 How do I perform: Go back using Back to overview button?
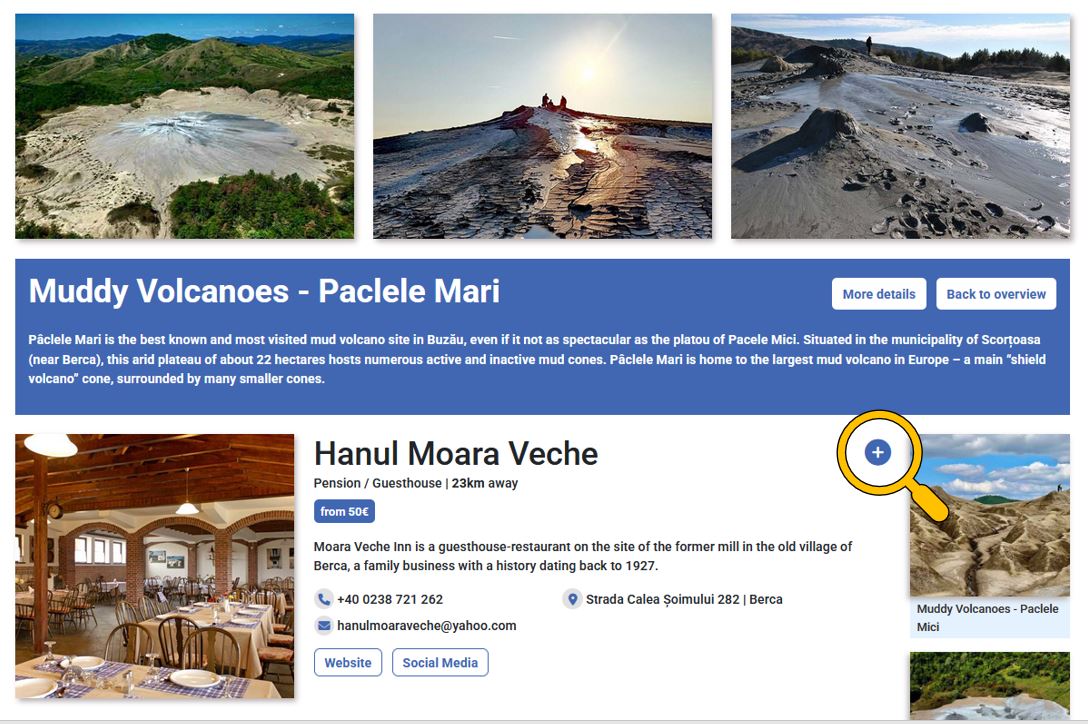[x=995, y=294]
